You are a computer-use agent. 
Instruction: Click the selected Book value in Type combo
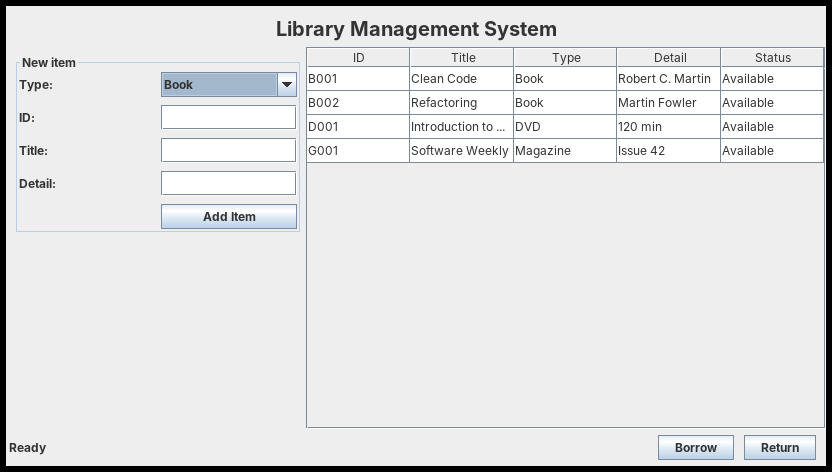pyautogui.click(x=219, y=84)
